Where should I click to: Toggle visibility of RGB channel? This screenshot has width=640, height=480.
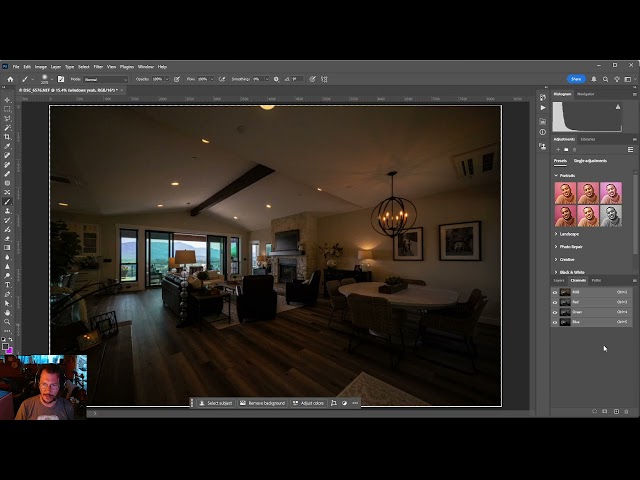tap(555, 292)
